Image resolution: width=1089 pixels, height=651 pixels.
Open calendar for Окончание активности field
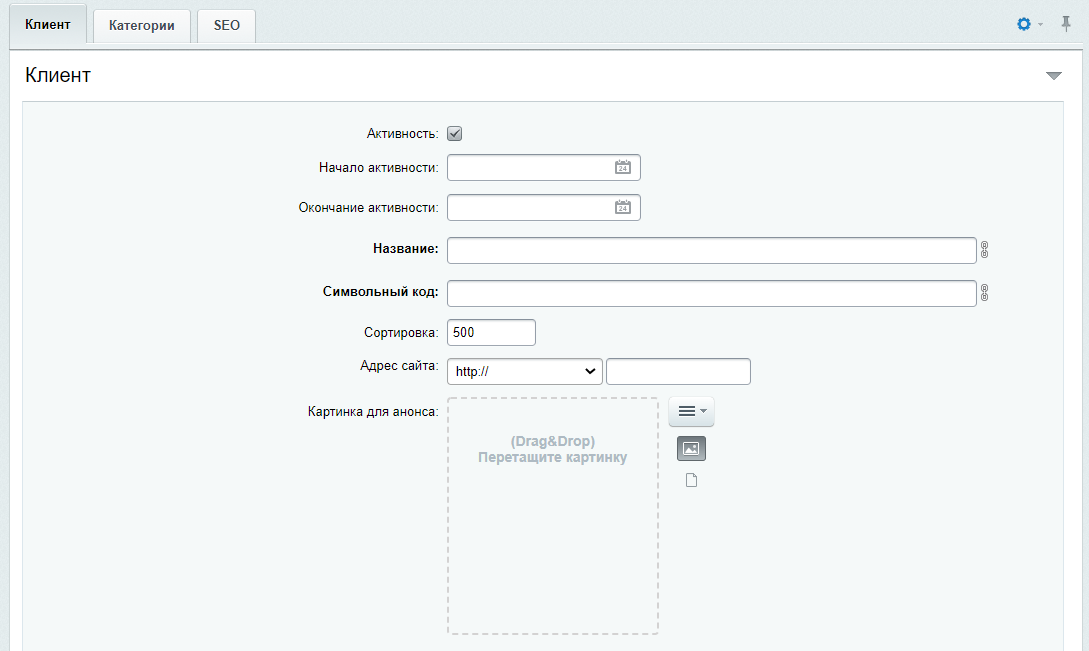pos(622,208)
